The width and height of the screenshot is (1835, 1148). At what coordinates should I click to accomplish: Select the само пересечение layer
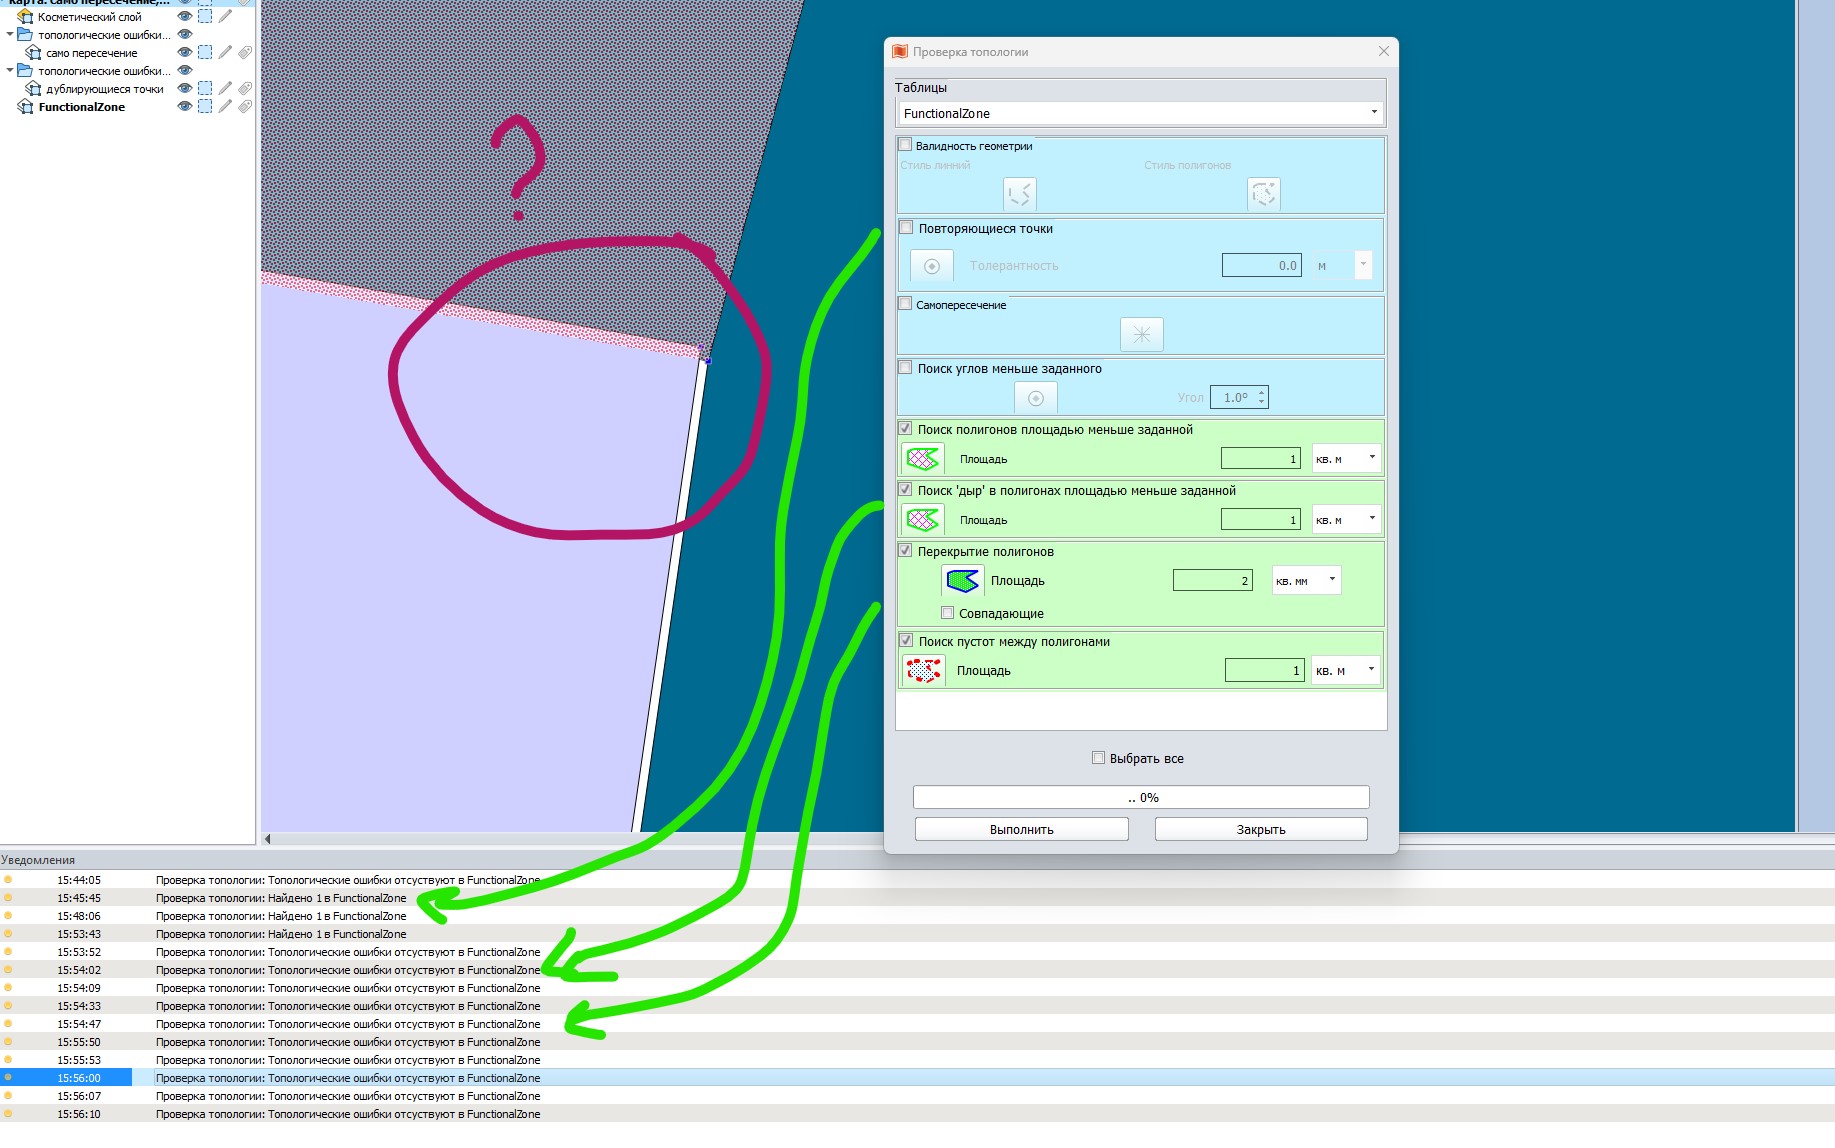[91, 53]
